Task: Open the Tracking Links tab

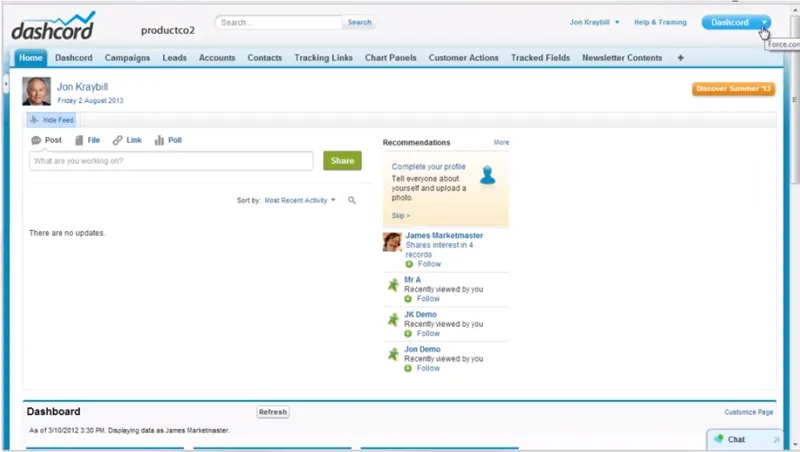Action: 323,58
